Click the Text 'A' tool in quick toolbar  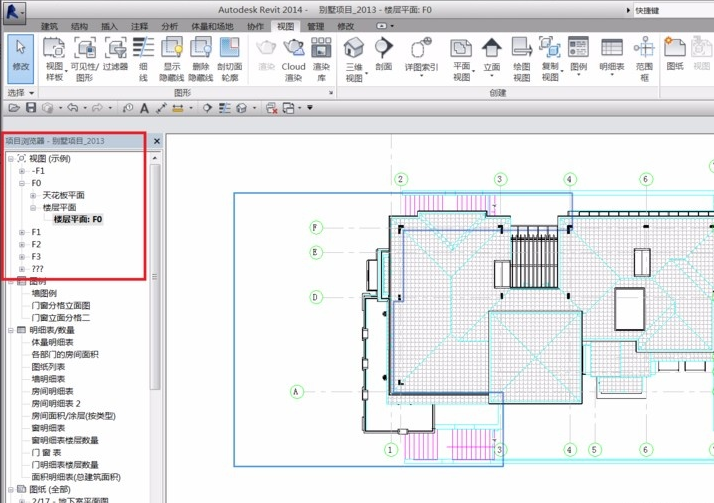144,108
